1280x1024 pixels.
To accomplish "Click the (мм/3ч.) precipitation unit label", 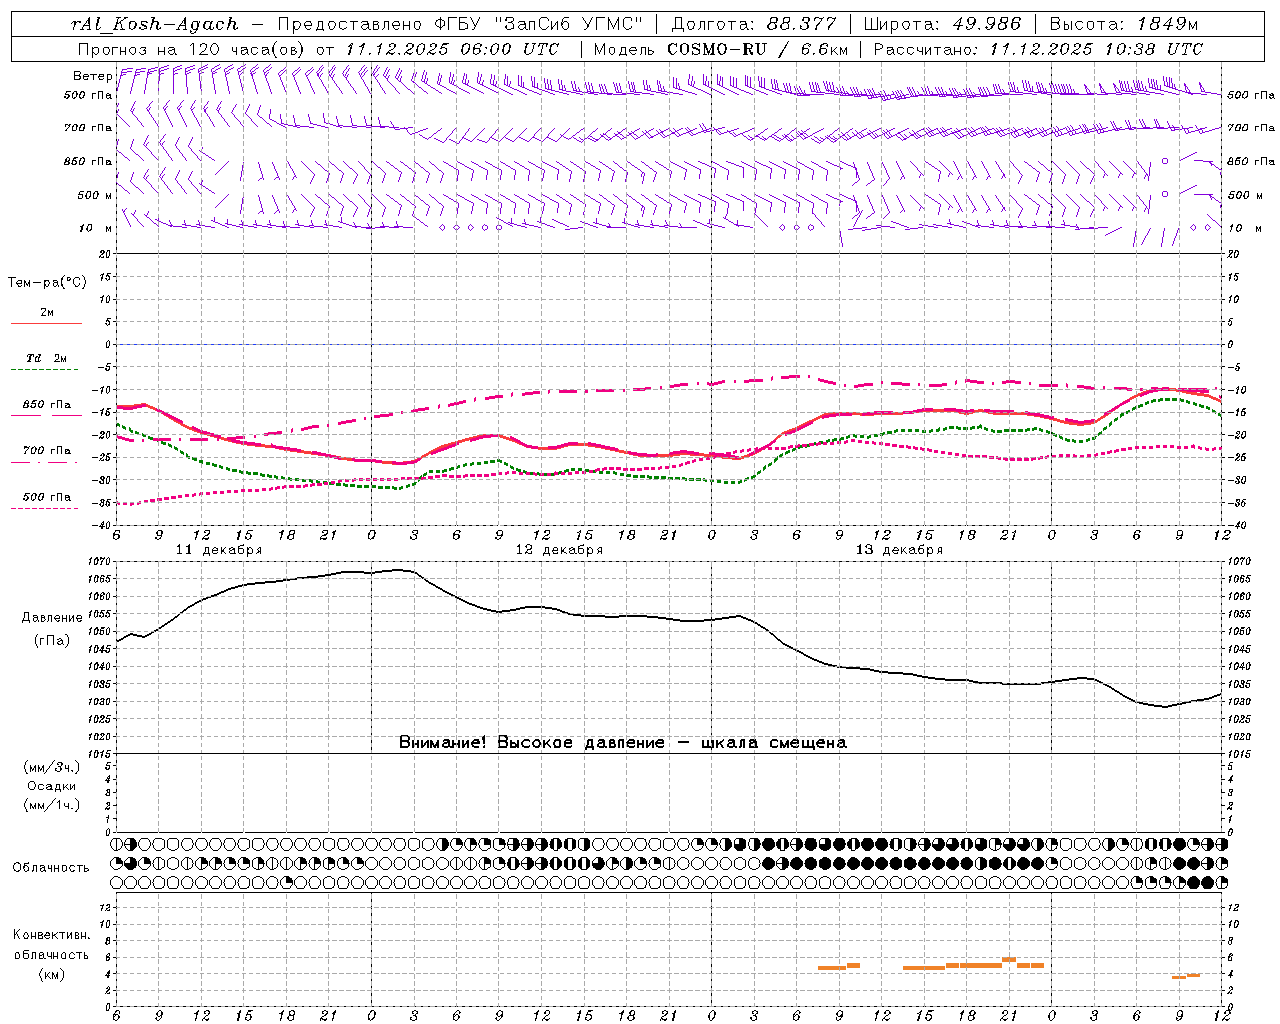I will [52, 767].
